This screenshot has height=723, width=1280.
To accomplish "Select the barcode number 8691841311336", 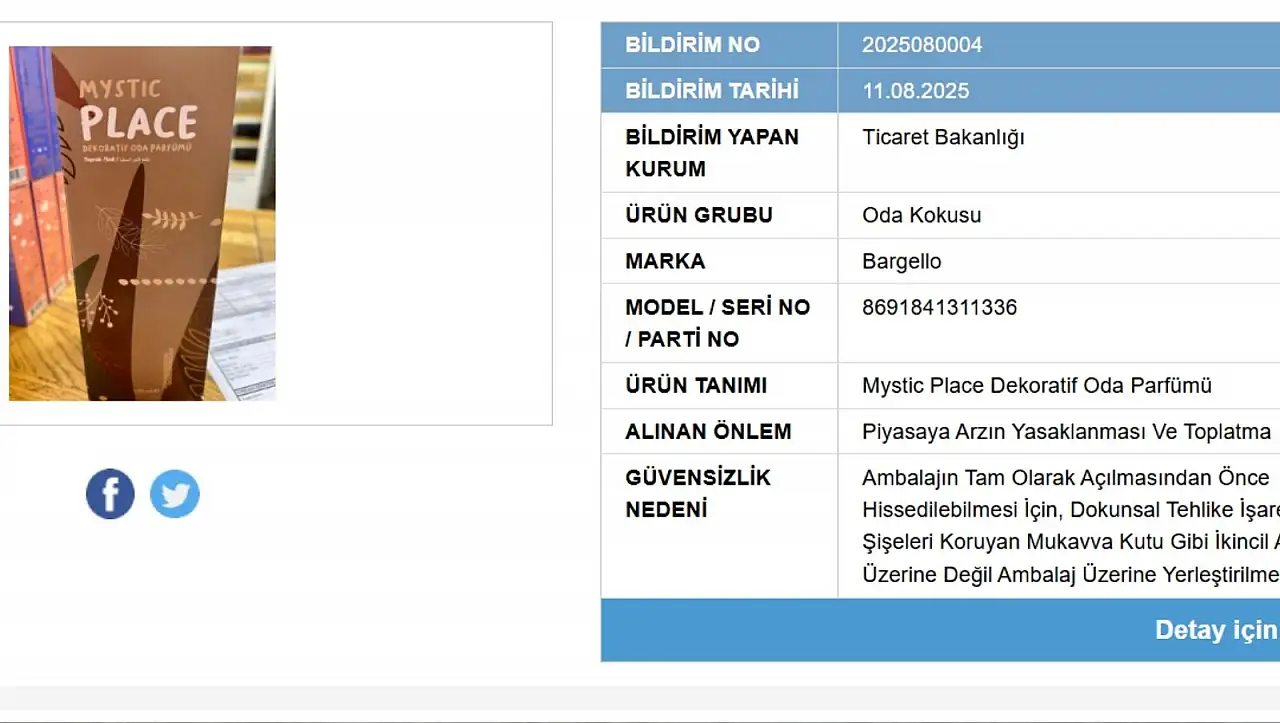I will click(939, 307).
